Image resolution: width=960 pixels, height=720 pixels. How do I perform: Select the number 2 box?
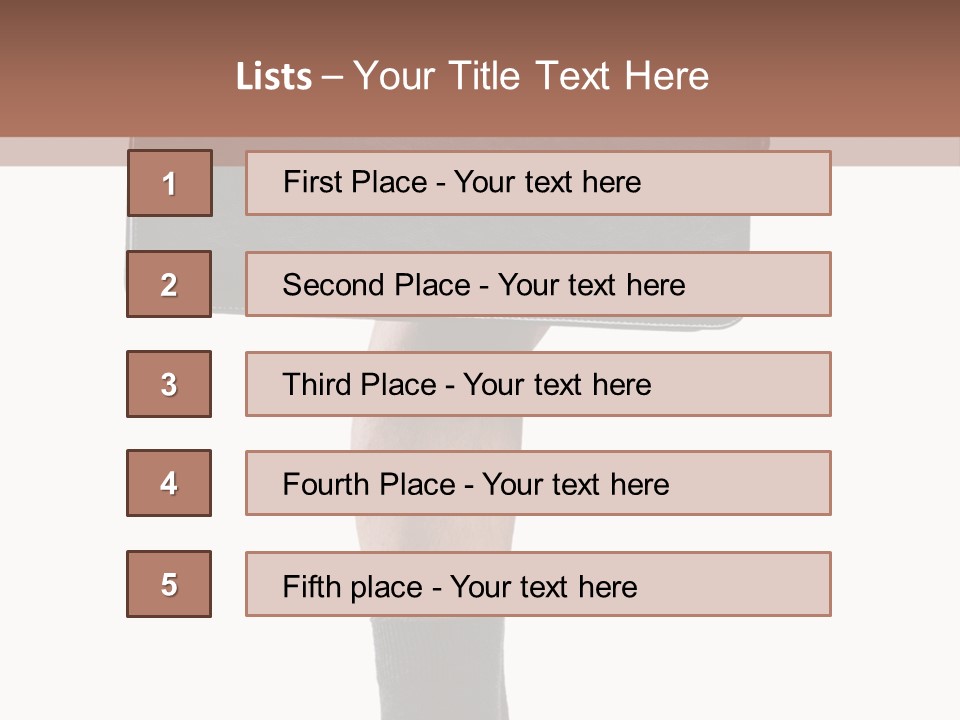tap(169, 284)
